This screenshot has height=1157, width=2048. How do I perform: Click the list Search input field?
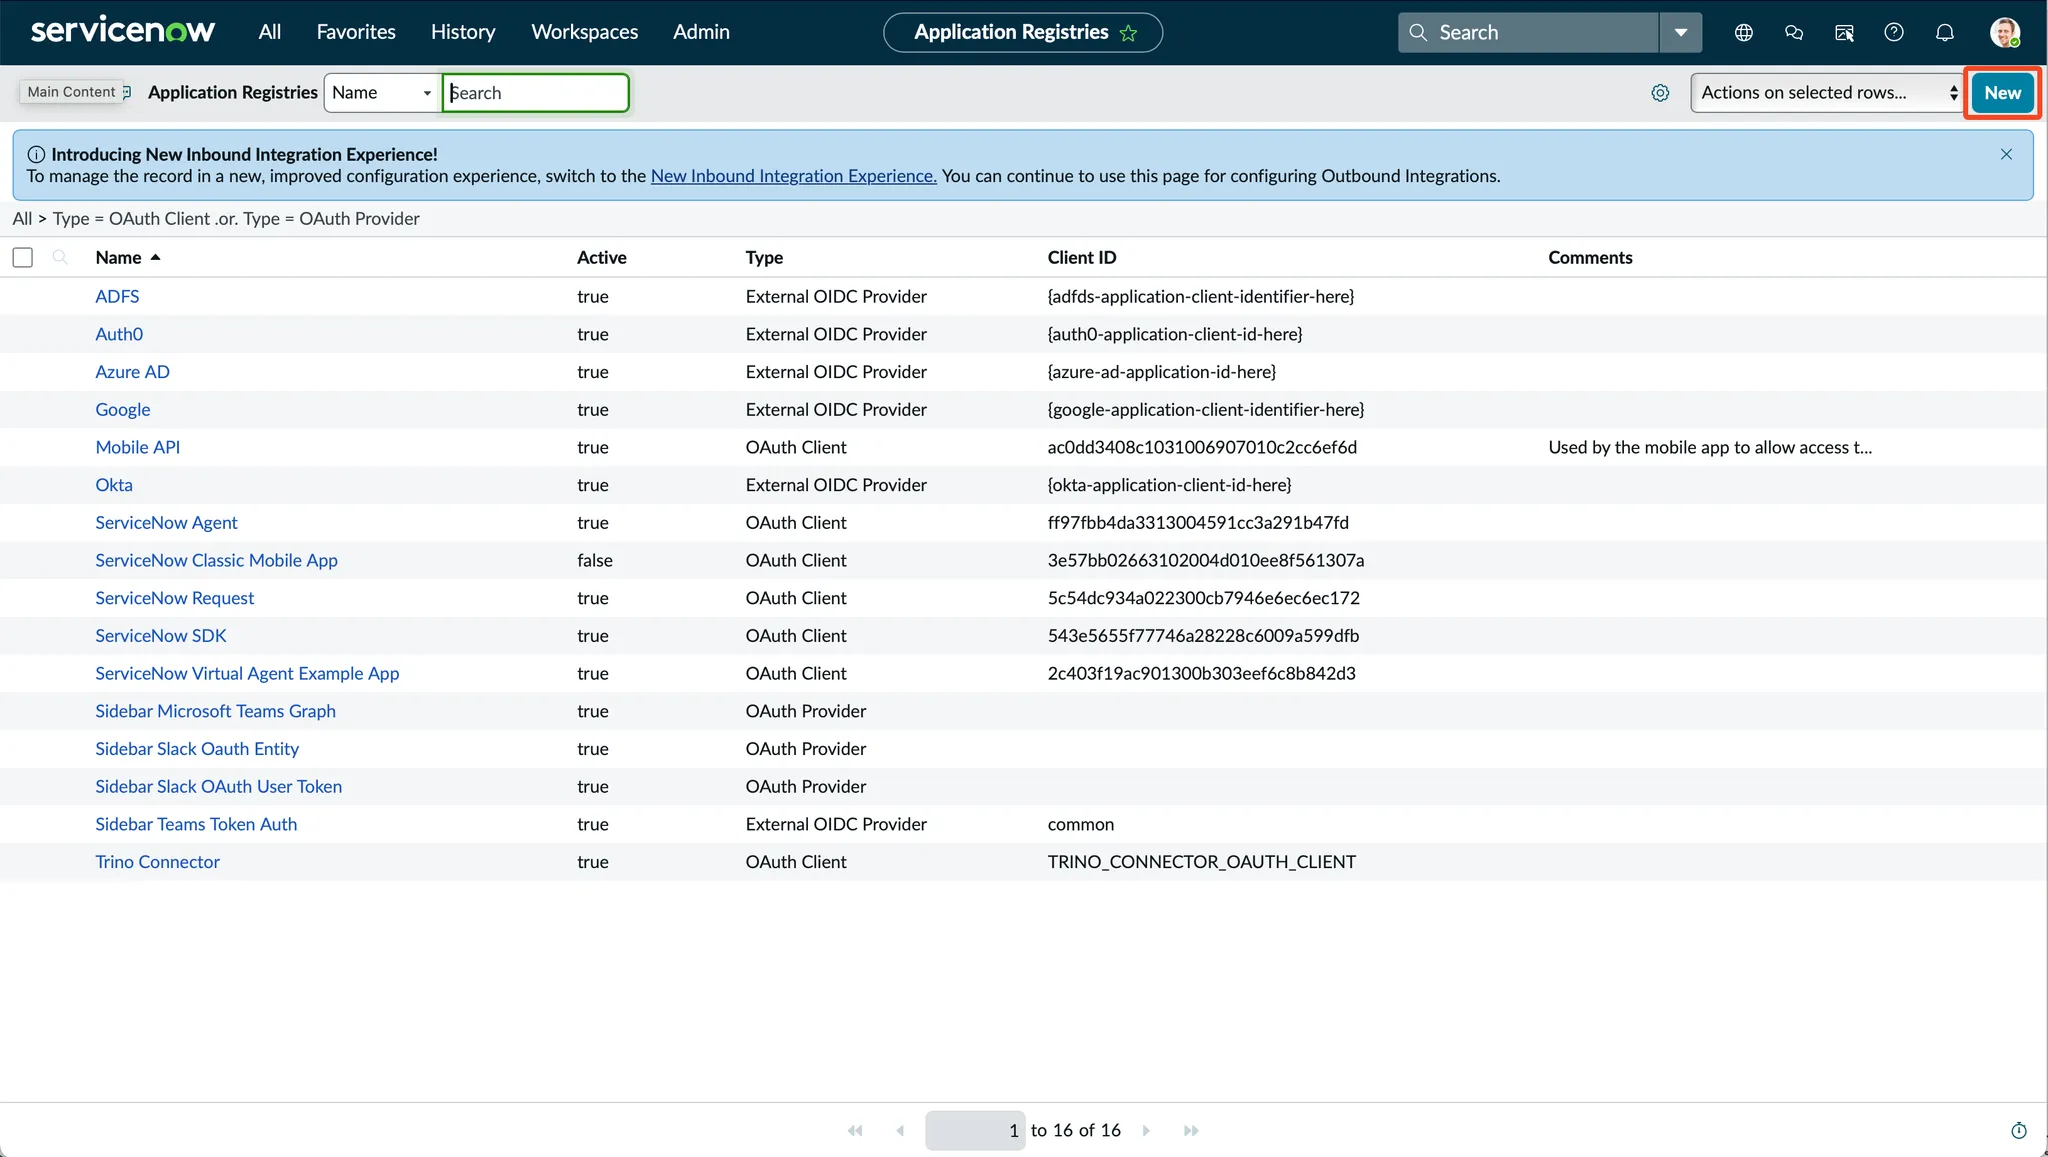(x=536, y=93)
